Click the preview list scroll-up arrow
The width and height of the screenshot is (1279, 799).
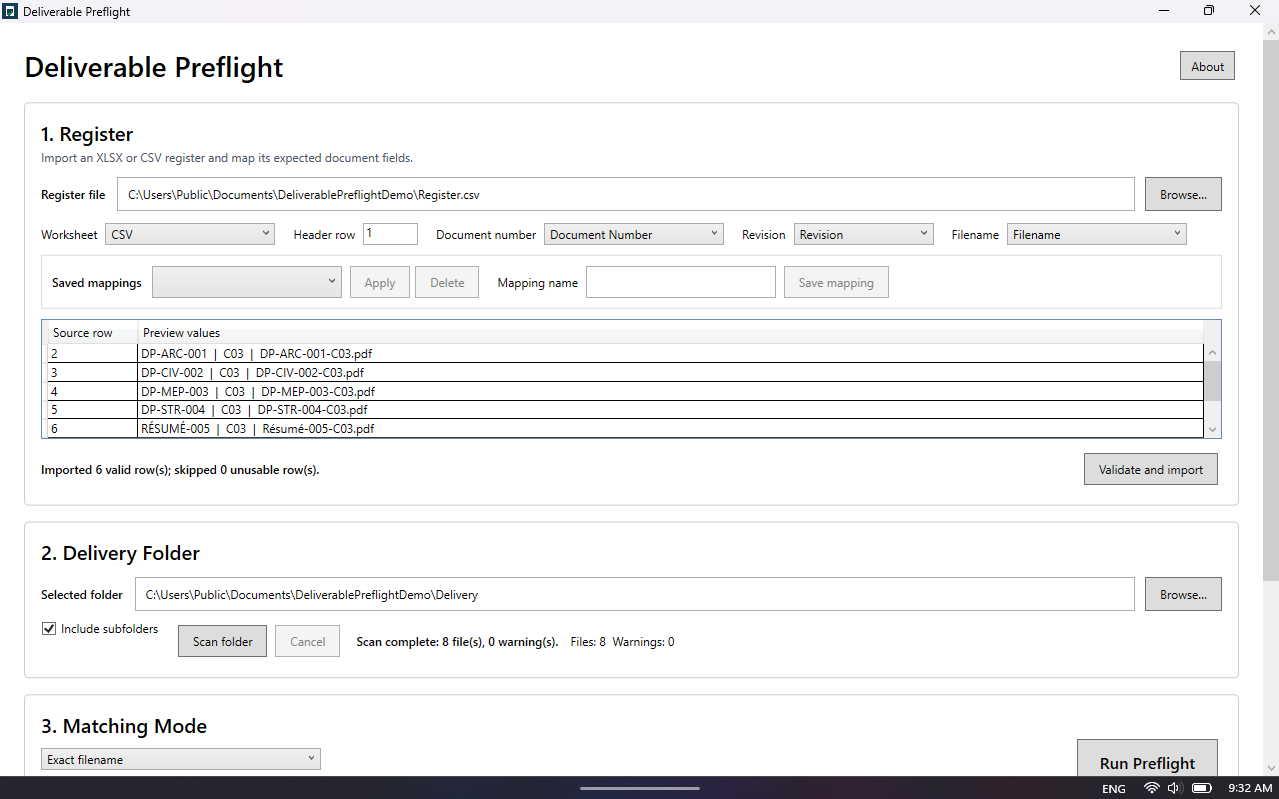[1212, 352]
